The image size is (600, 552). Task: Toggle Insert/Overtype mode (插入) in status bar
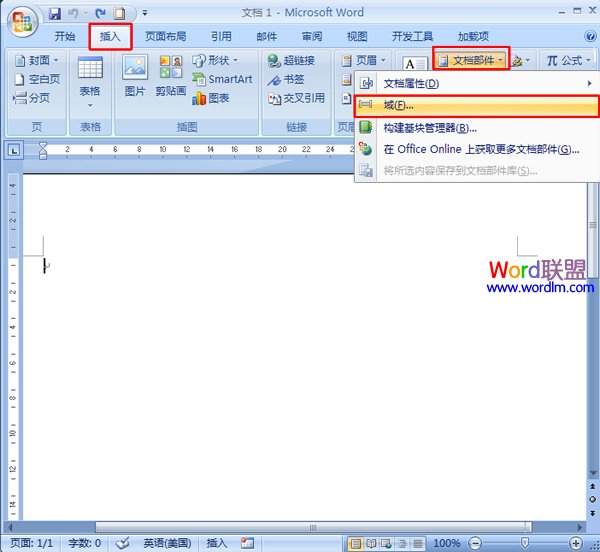tap(217, 543)
